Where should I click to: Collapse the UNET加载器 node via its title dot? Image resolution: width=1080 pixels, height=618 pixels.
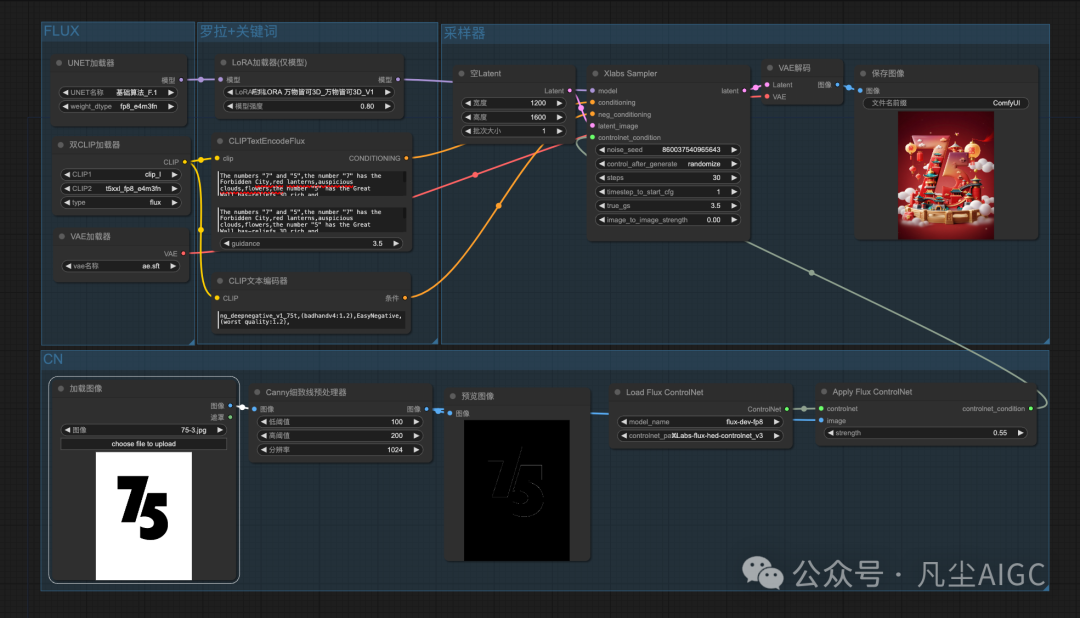[59, 63]
